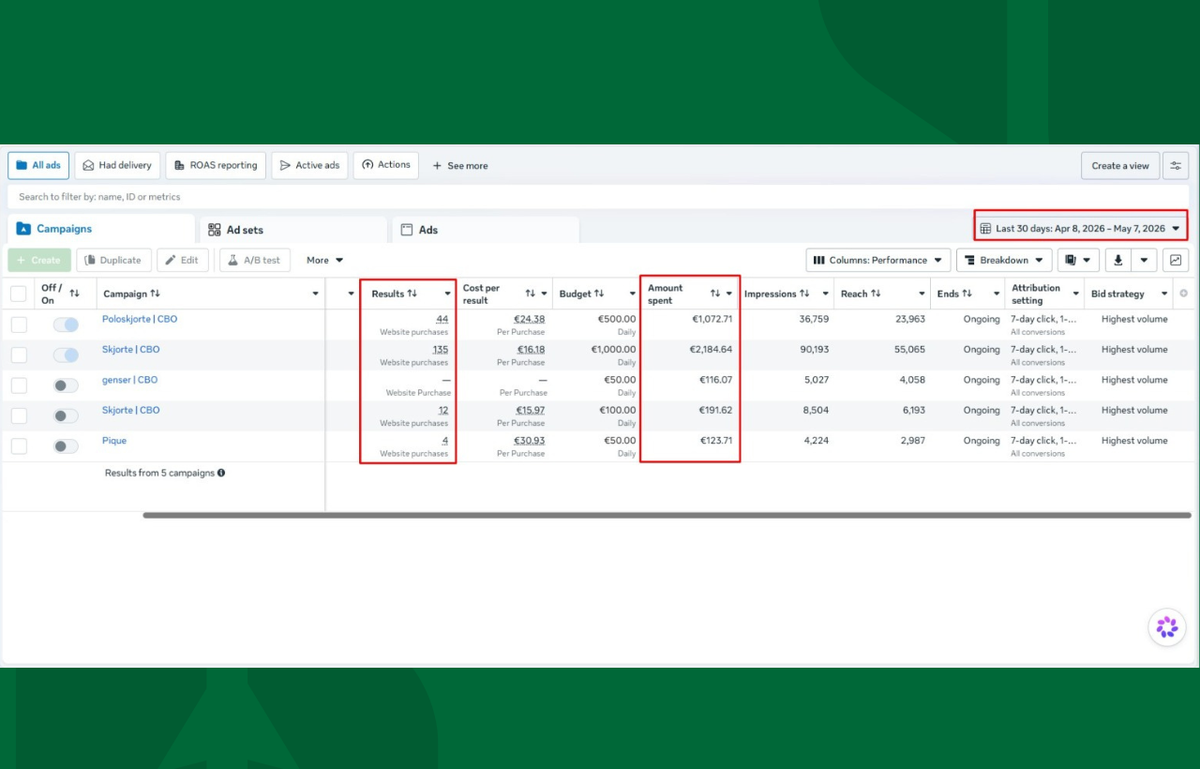Sort the Budget column with its arrows
The width and height of the screenshot is (1200, 769).
point(599,294)
